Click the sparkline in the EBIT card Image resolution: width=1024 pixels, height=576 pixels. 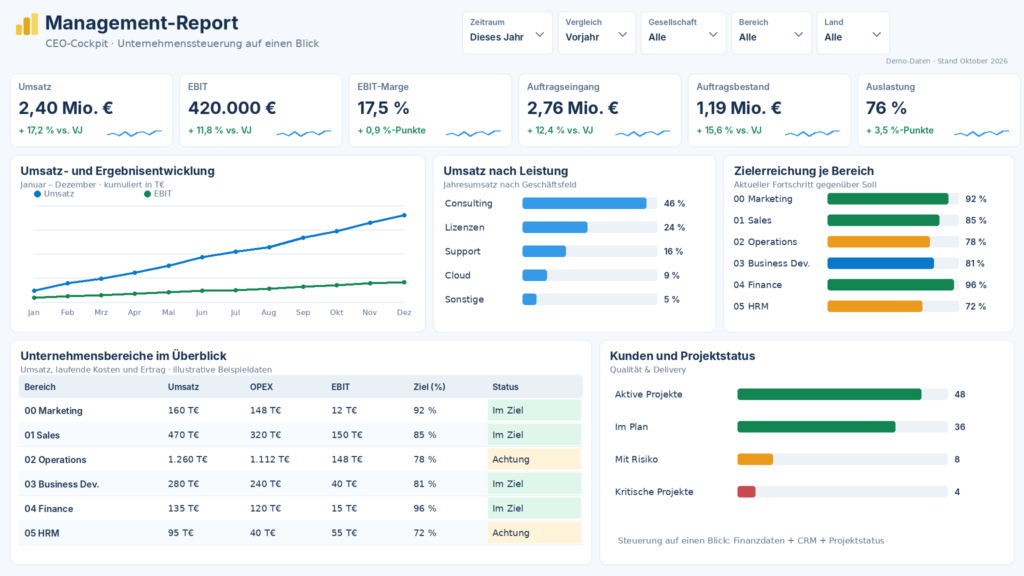[x=304, y=133]
